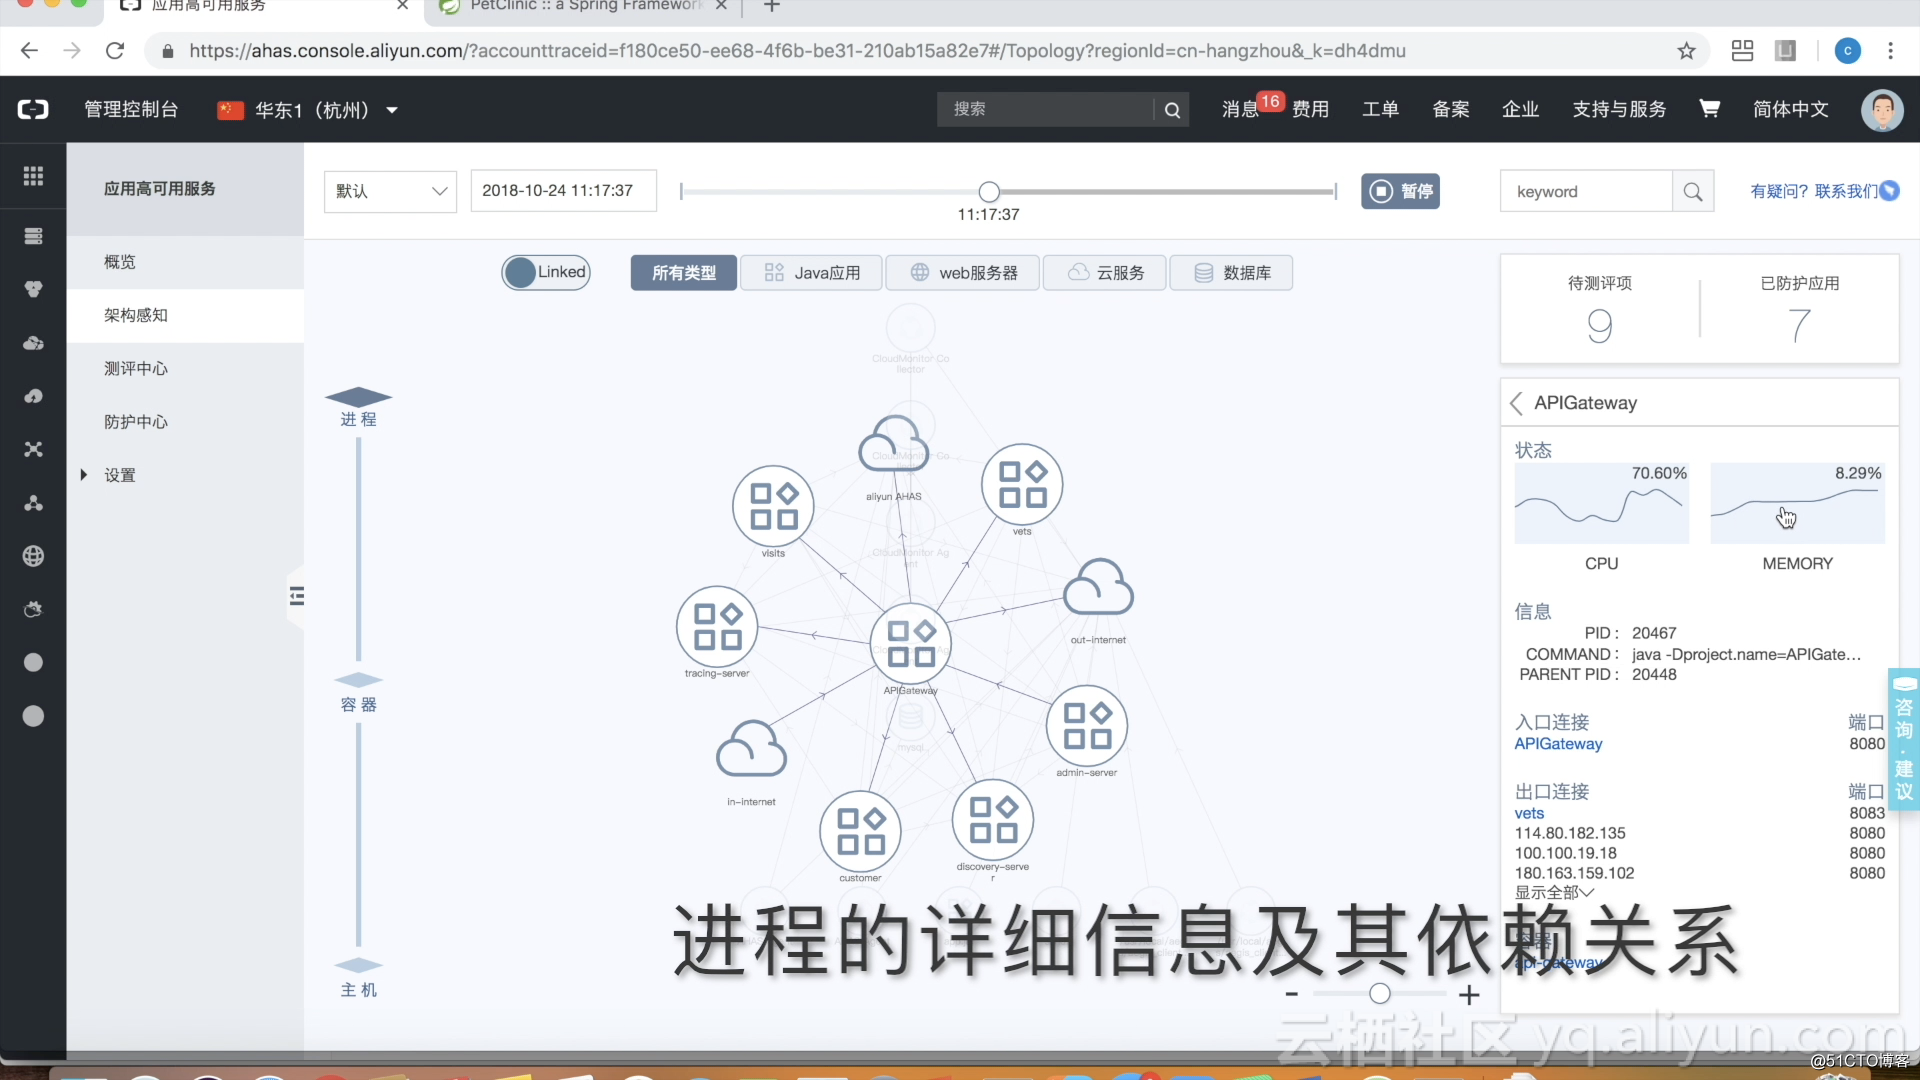The image size is (1920, 1080).
Task: Click the server list icon in left rail
Action: point(33,236)
